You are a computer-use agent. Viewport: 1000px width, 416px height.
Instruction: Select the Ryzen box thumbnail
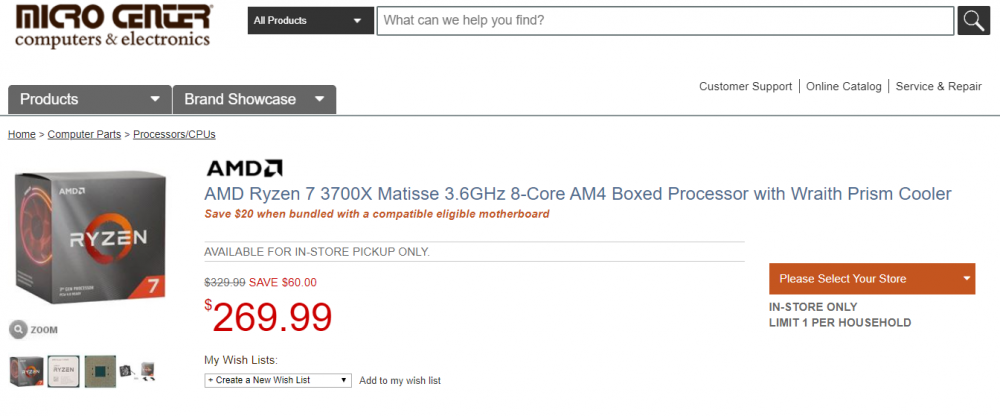tap(26, 371)
